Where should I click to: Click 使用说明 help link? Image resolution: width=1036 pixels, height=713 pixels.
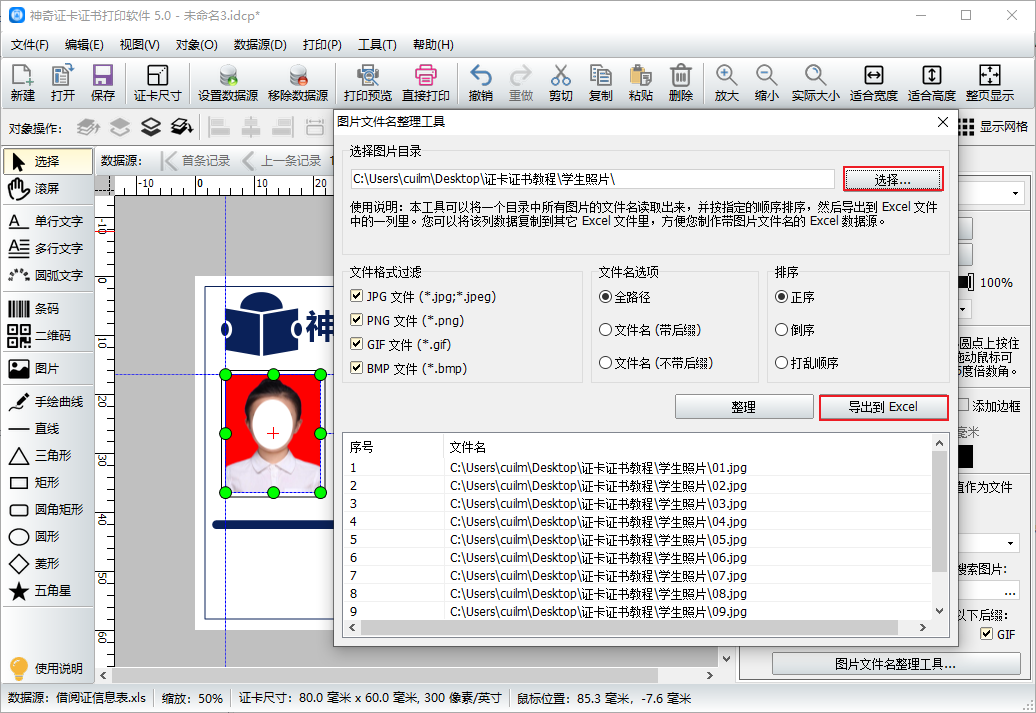click(46, 668)
